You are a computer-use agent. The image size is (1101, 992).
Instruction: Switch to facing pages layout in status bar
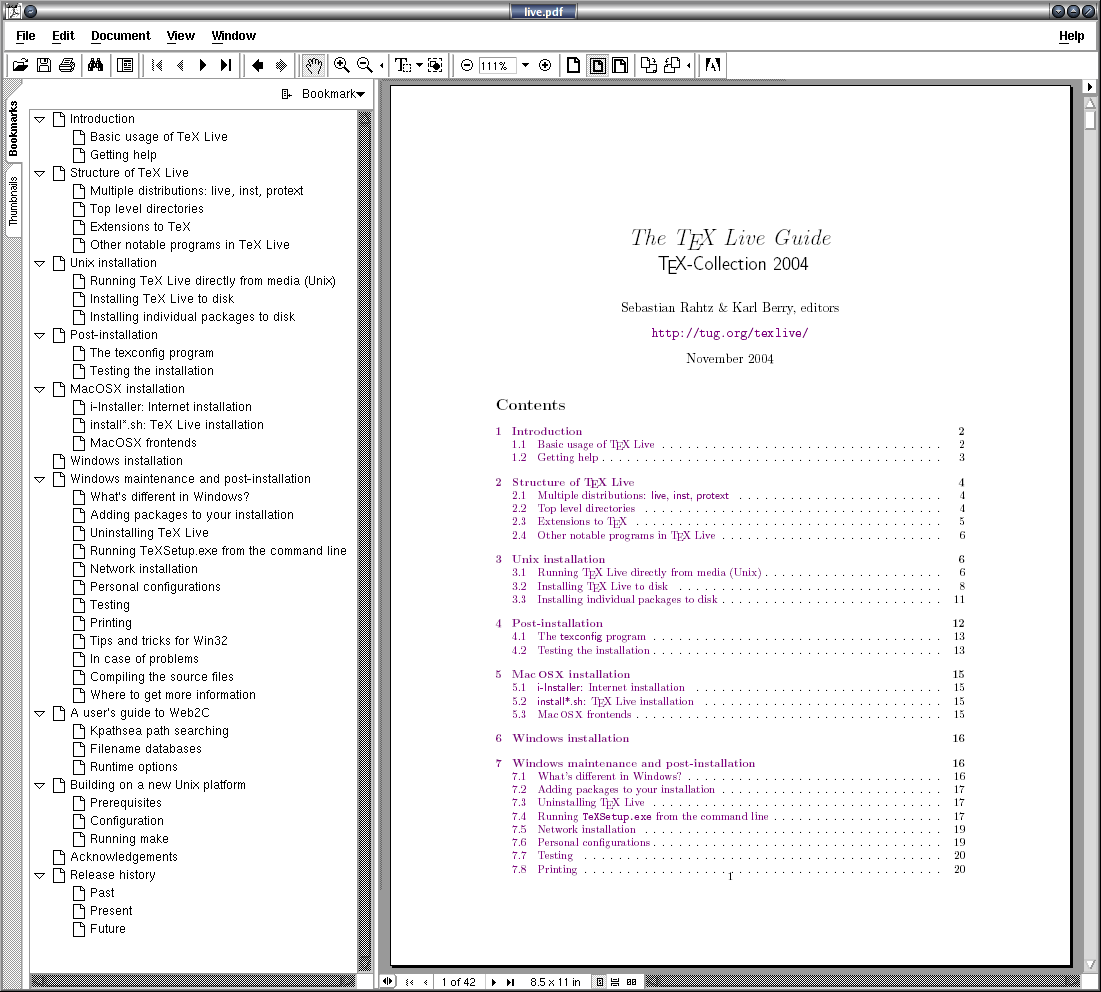(631, 982)
